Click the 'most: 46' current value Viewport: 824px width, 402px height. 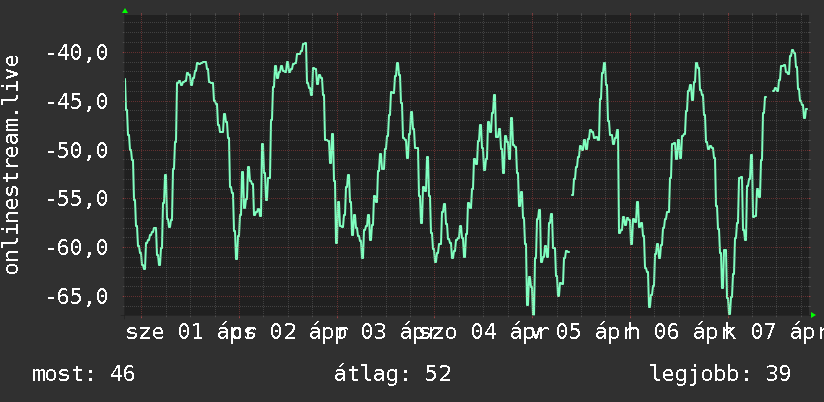(x=84, y=374)
